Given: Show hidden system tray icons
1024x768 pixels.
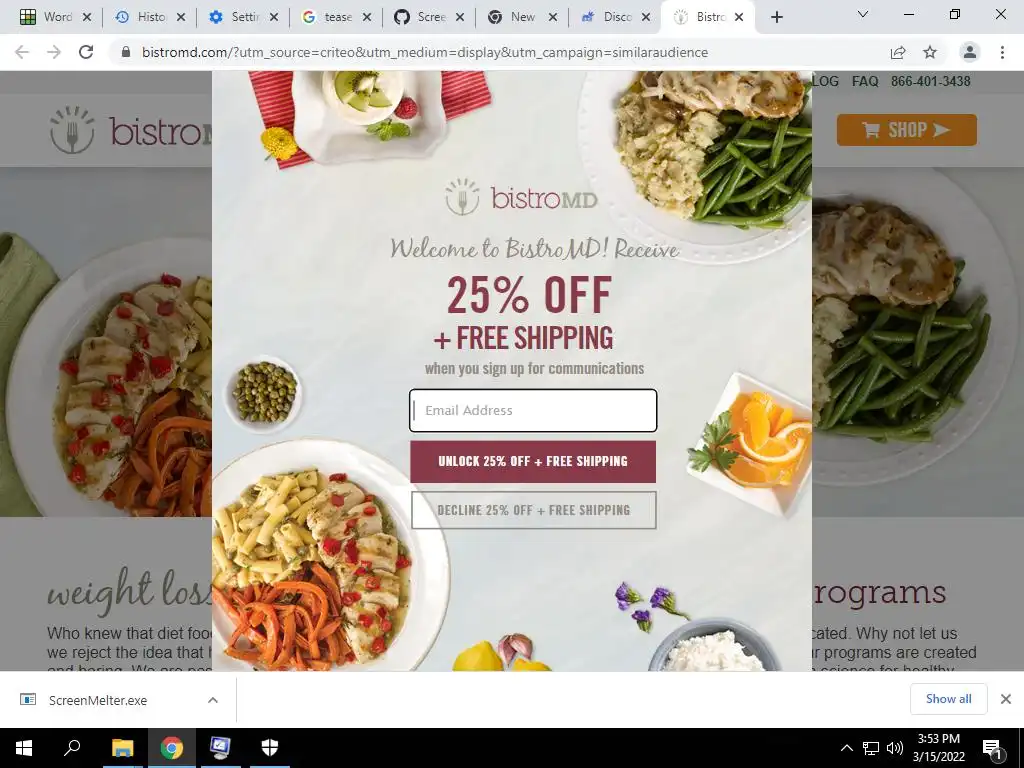Looking at the screenshot, I should click(x=846, y=748).
